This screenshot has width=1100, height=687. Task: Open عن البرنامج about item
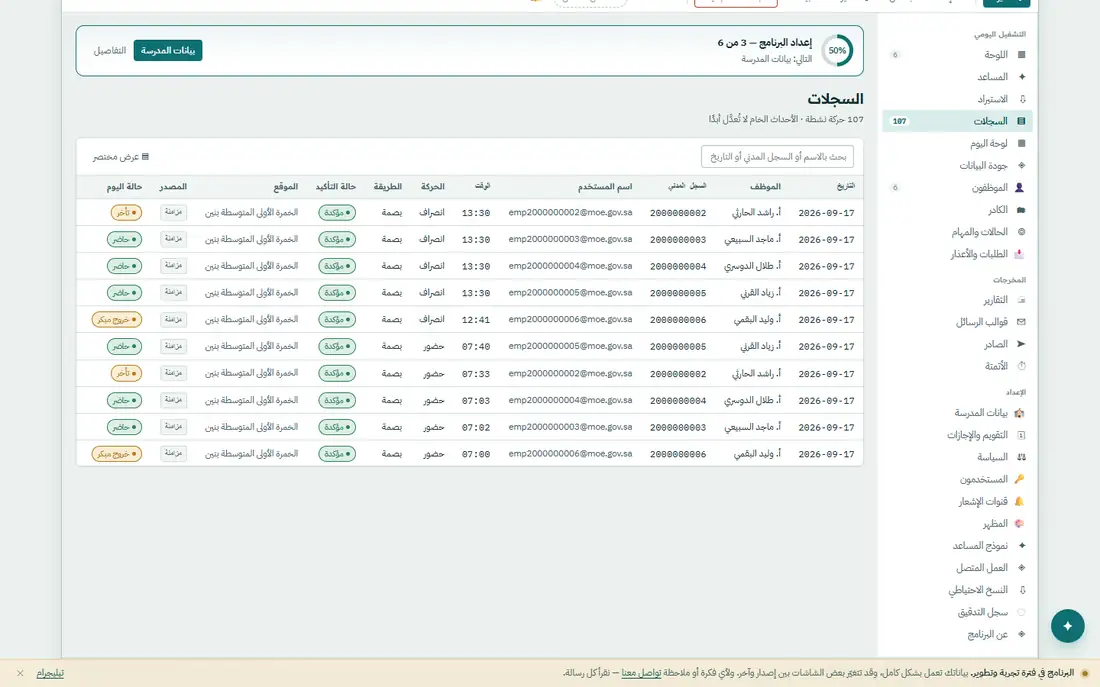pos(957,634)
